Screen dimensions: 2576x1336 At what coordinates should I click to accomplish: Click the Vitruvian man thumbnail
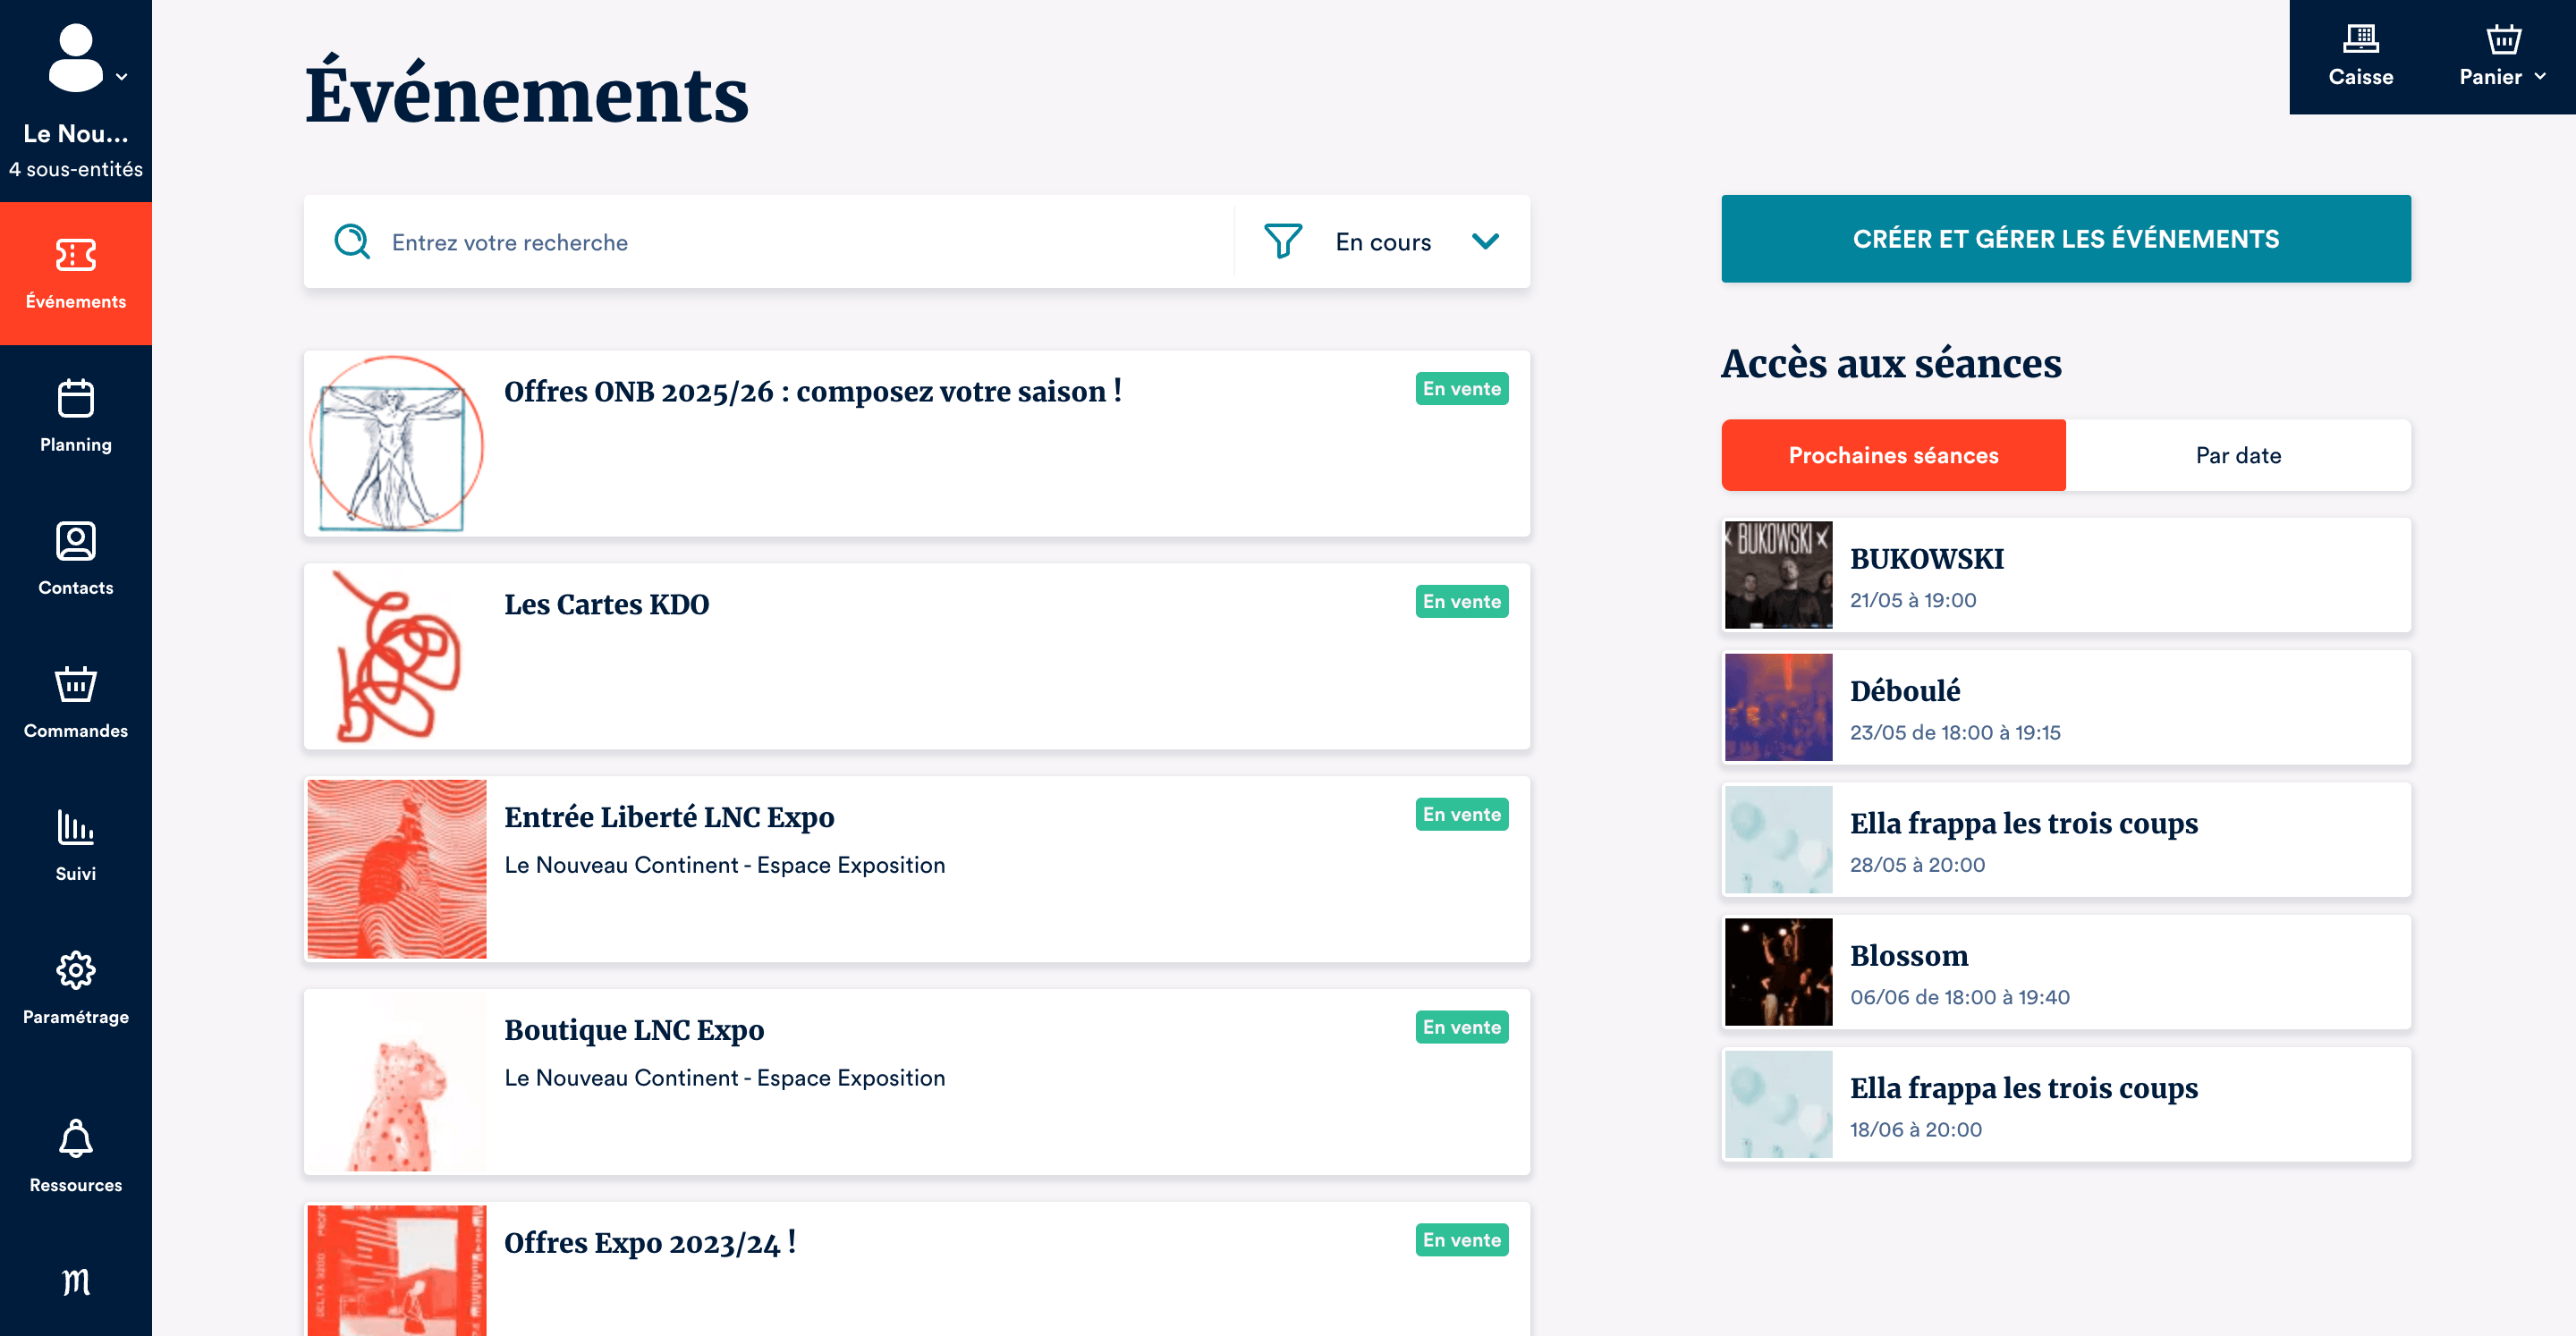(x=397, y=444)
